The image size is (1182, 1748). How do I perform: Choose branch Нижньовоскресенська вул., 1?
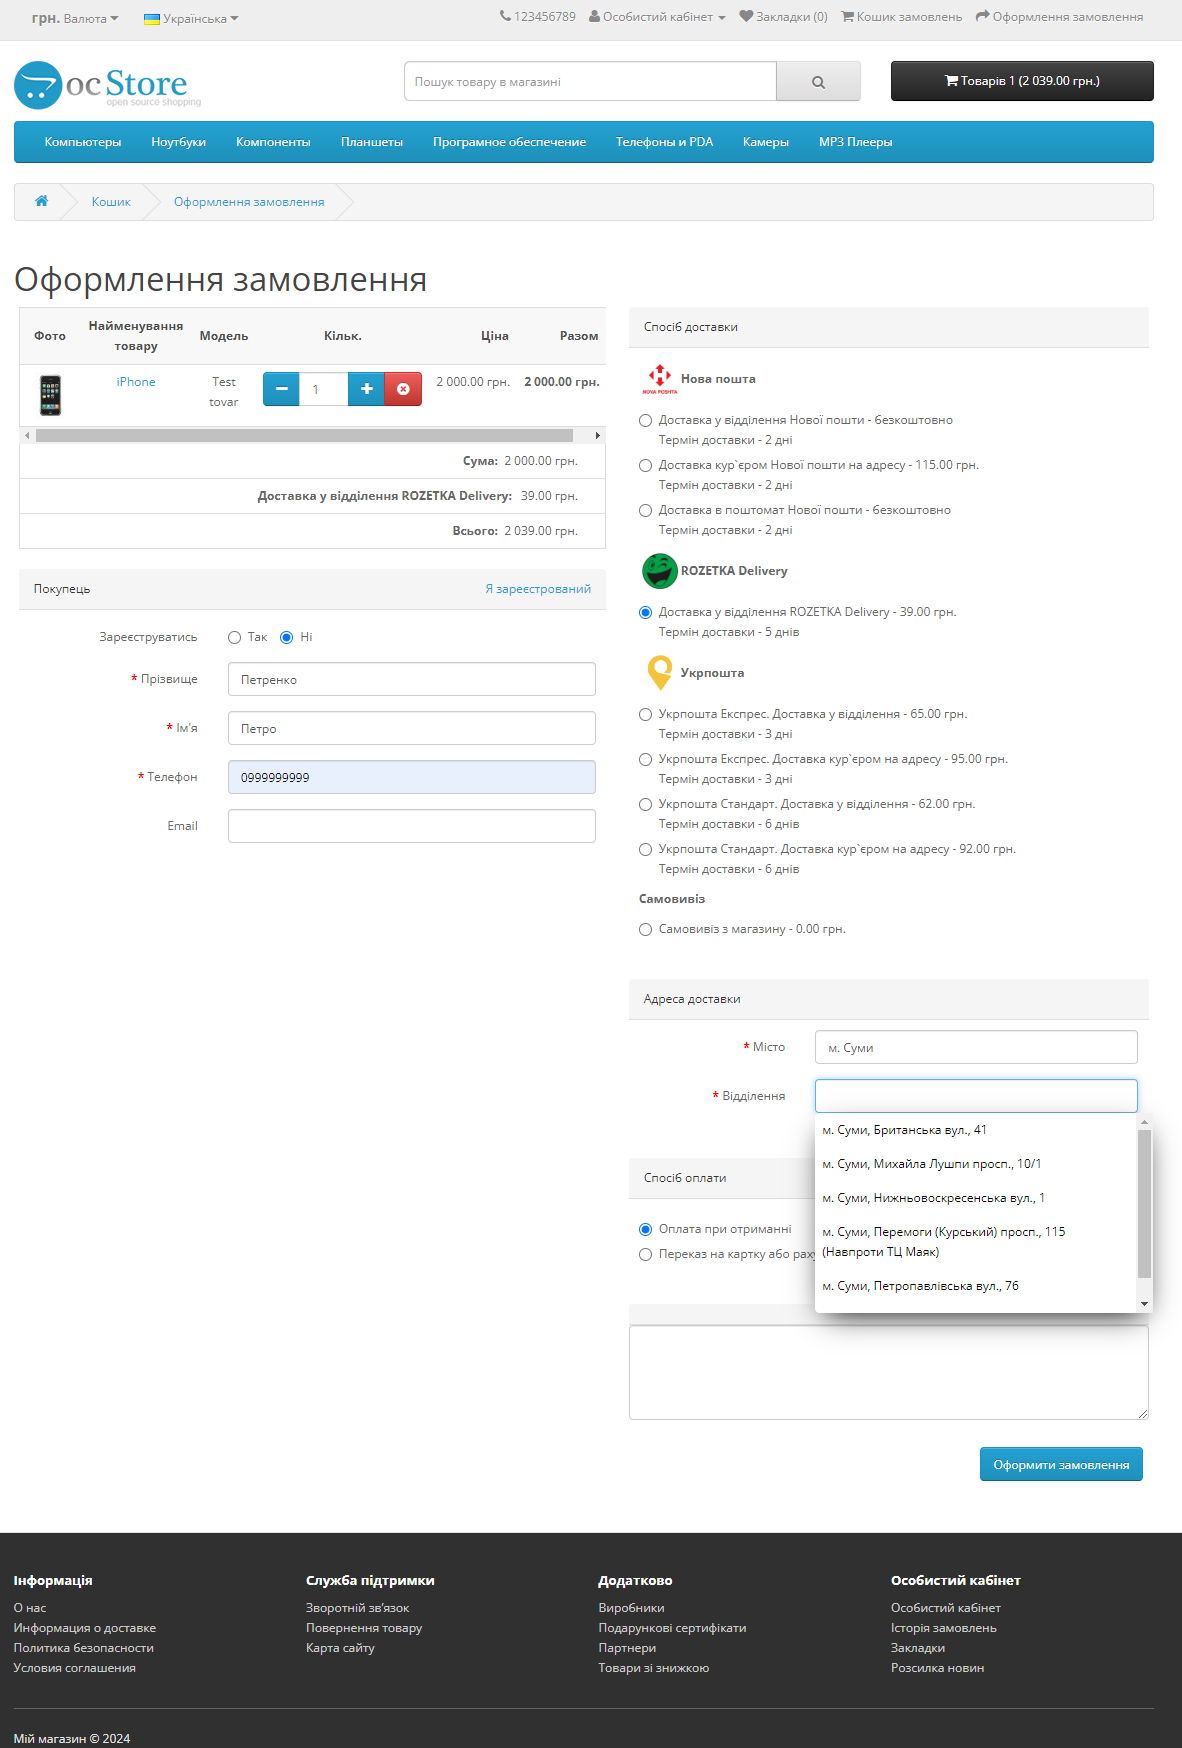[977, 1198]
